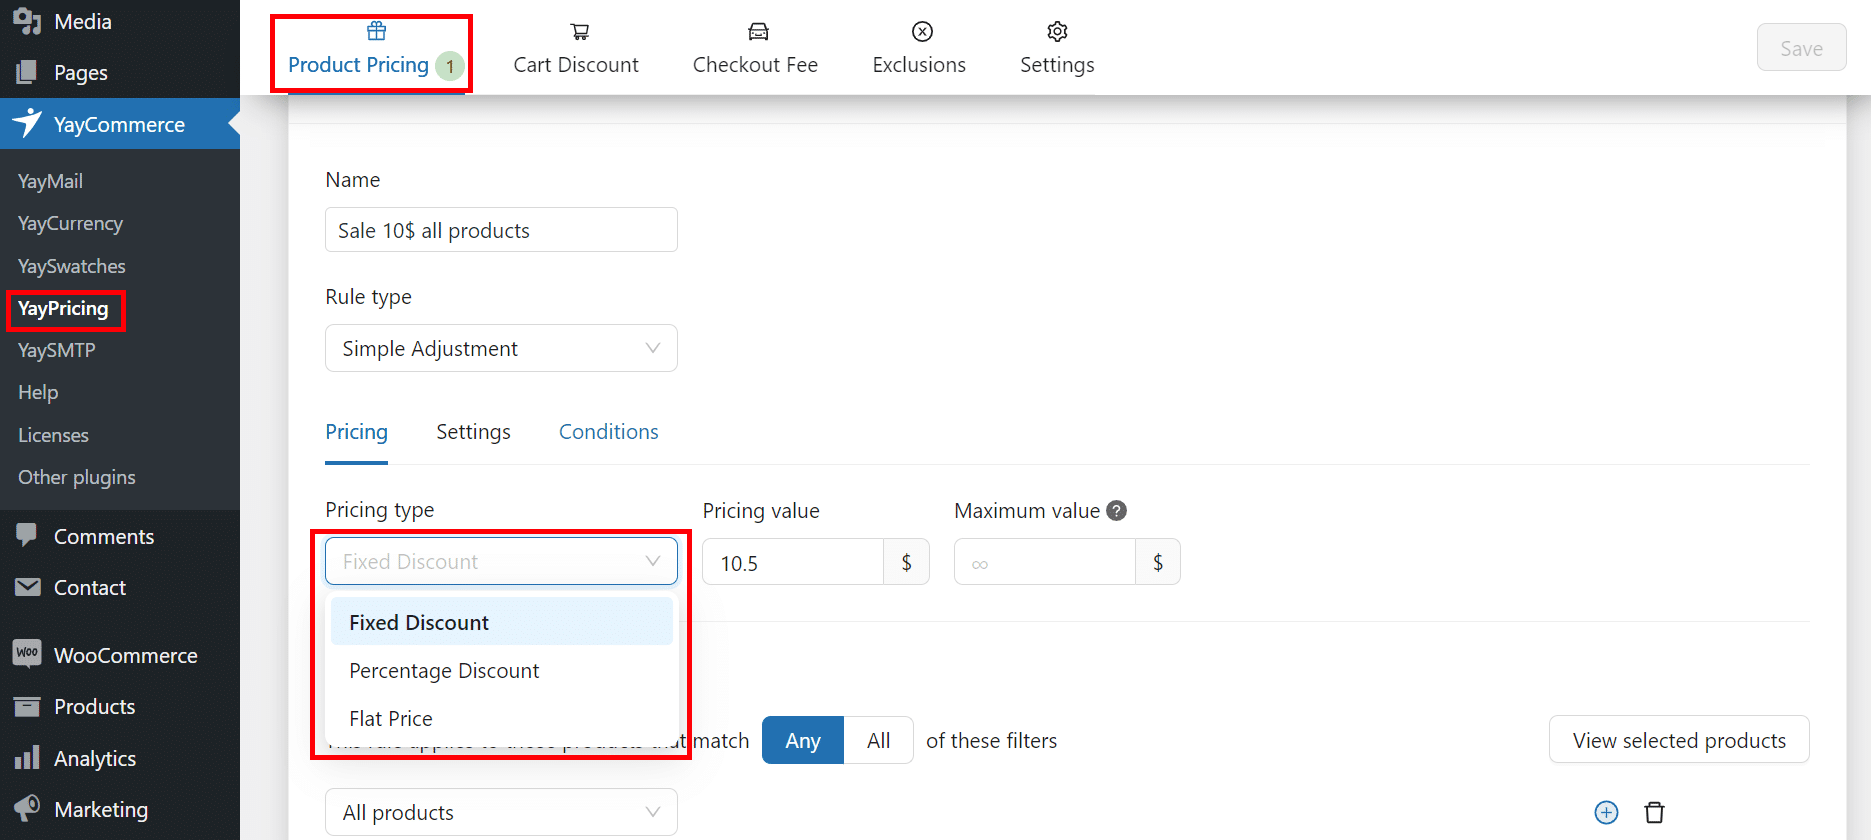The image size is (1871, 840).
Task: Click the Settings gear icon in top bar
Action: (1057, 32)
